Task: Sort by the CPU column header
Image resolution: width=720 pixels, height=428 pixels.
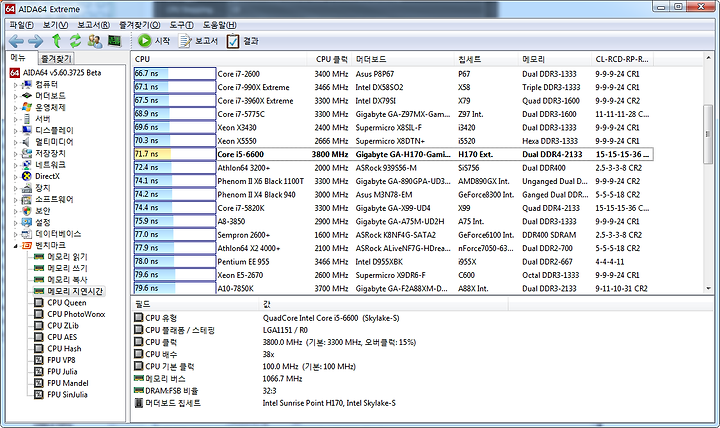Action: [x=219, y=59]
